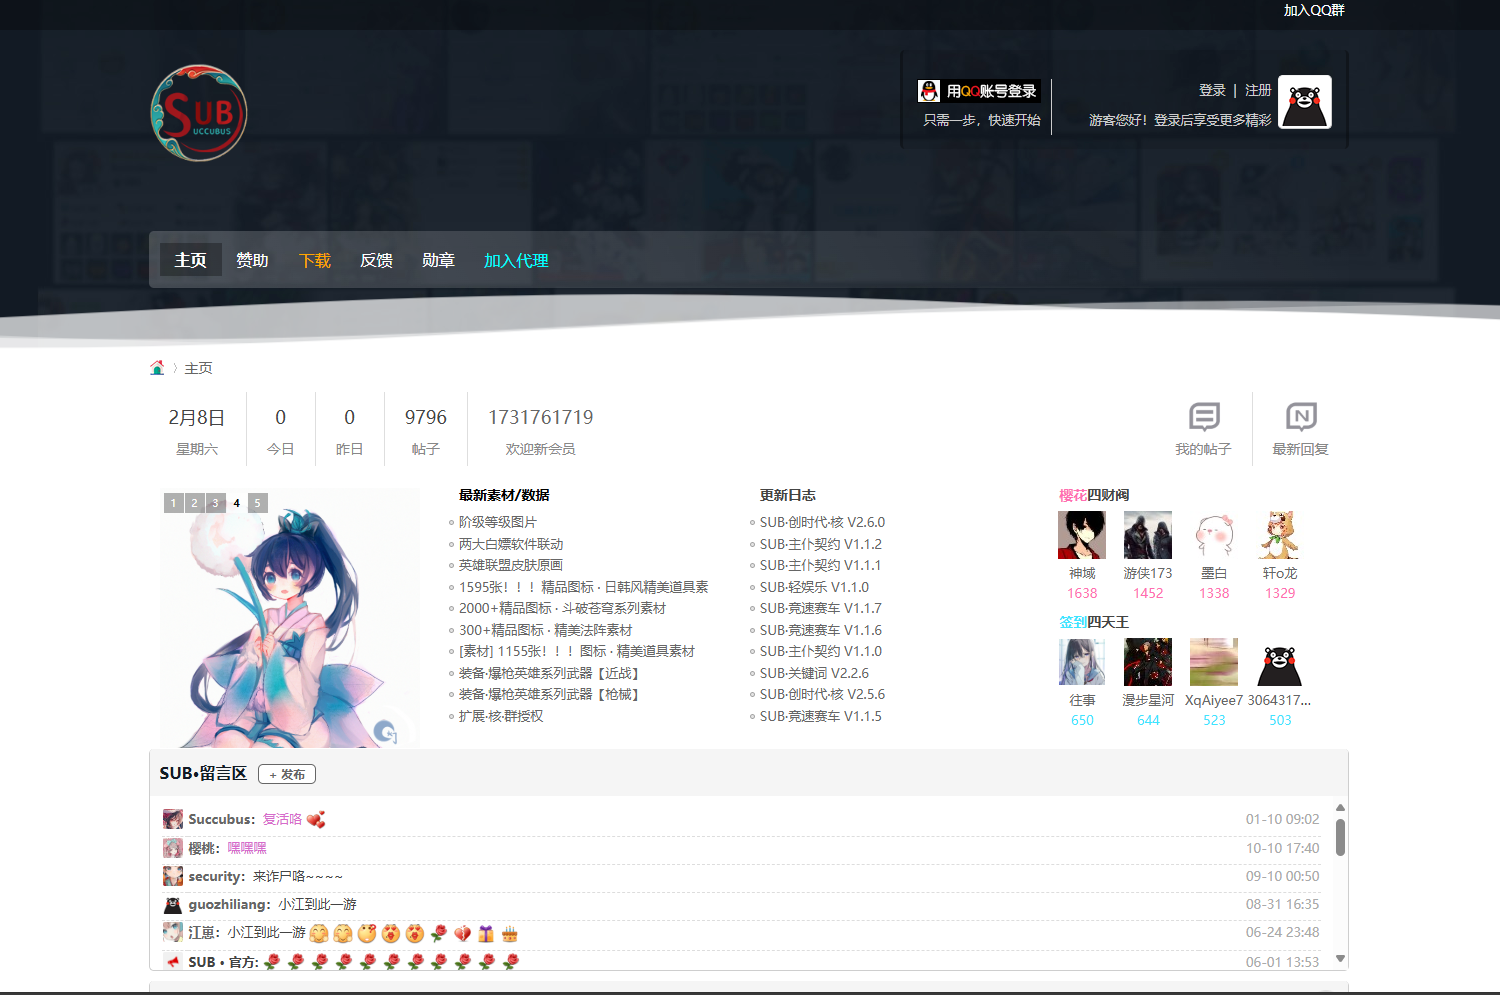Viewport: 1500px width, 995px height.
Task: Switch to the 下载 tab
Action: pos(314,260)
